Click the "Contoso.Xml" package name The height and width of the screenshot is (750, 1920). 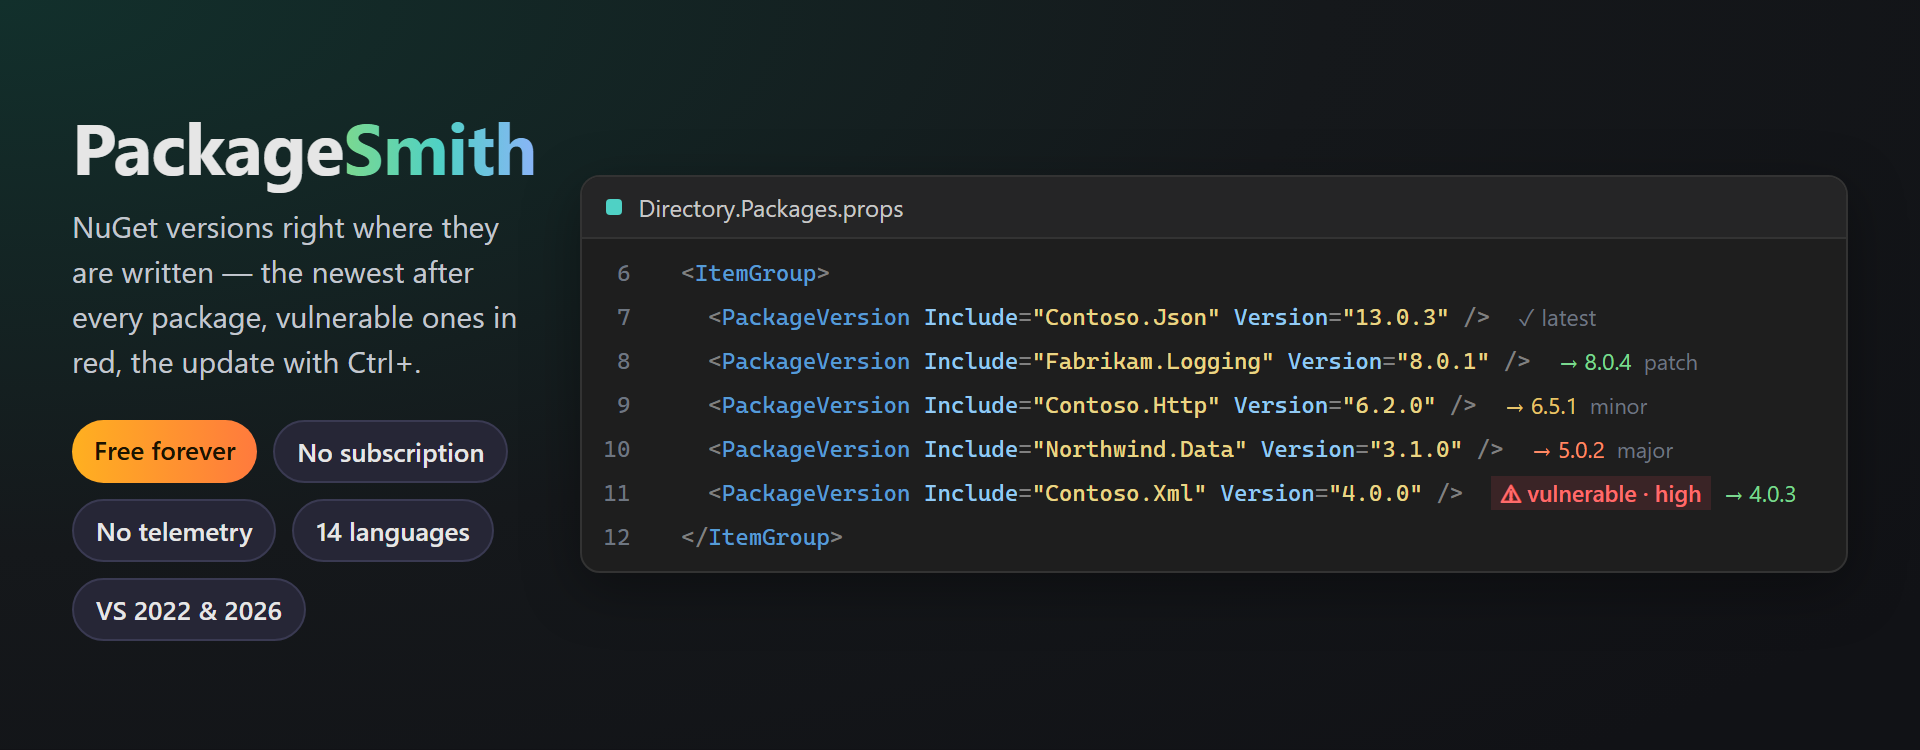click(x=1119, y=493)
